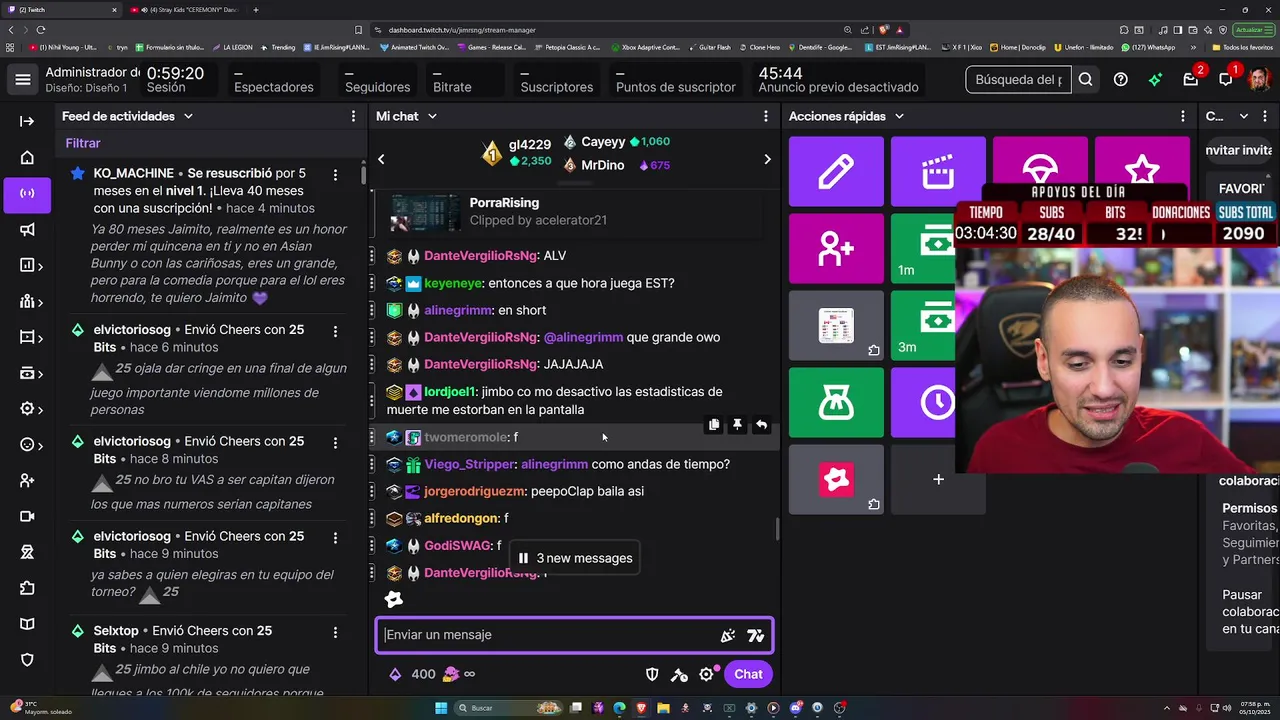
Task: Open whispers with 1 notification
Action: coord(1226,79)
